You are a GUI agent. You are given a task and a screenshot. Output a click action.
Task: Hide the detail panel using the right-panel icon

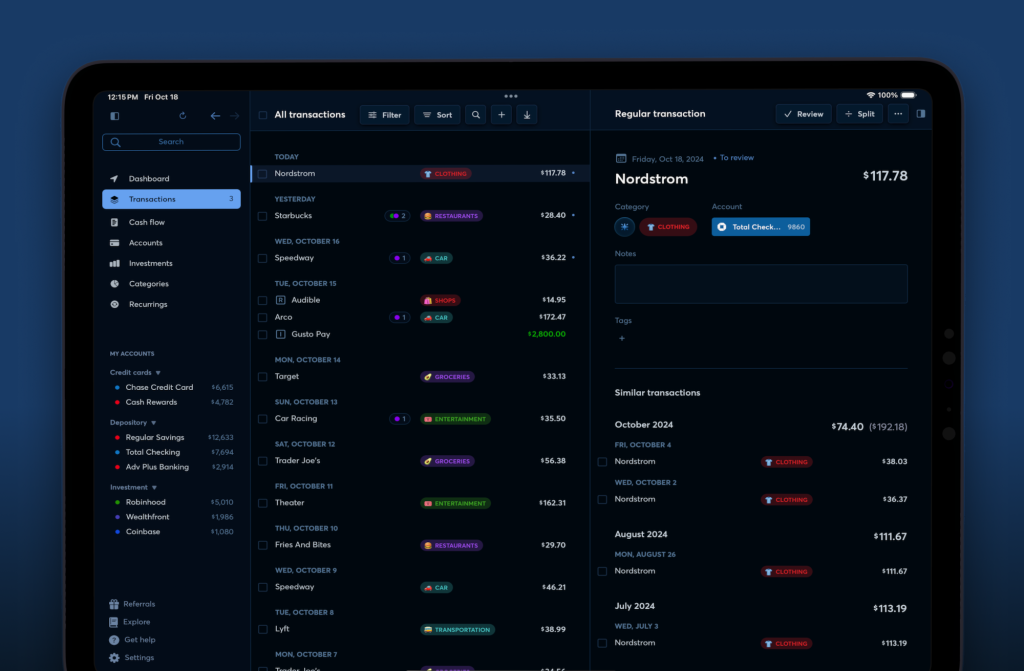point(921,114)
